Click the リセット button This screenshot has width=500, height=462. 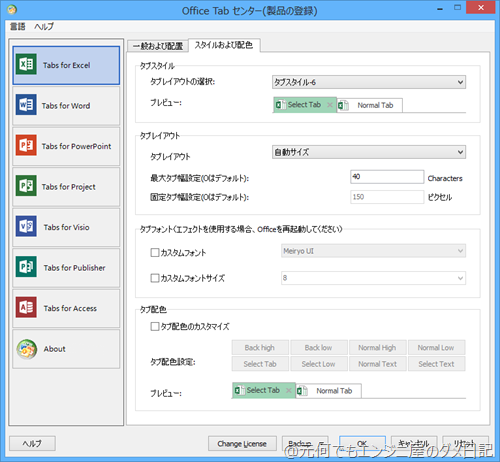coord(466,443)
